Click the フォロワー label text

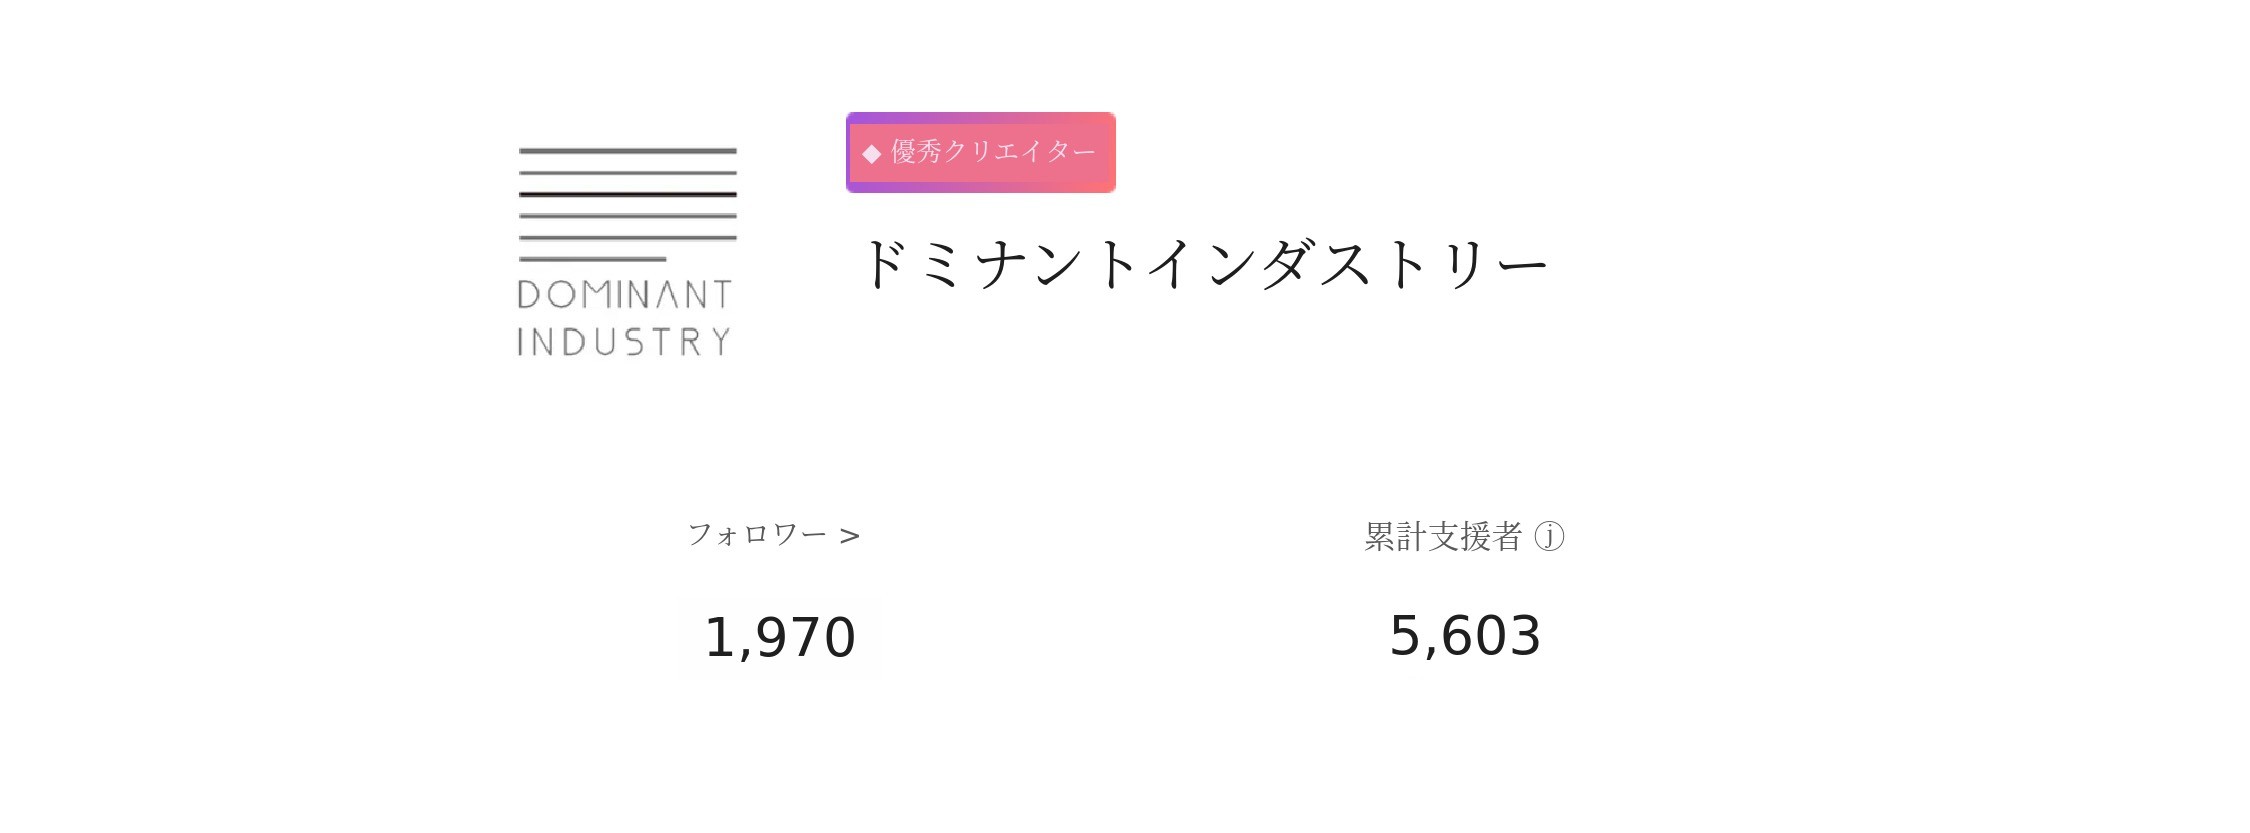coord(757,536)
